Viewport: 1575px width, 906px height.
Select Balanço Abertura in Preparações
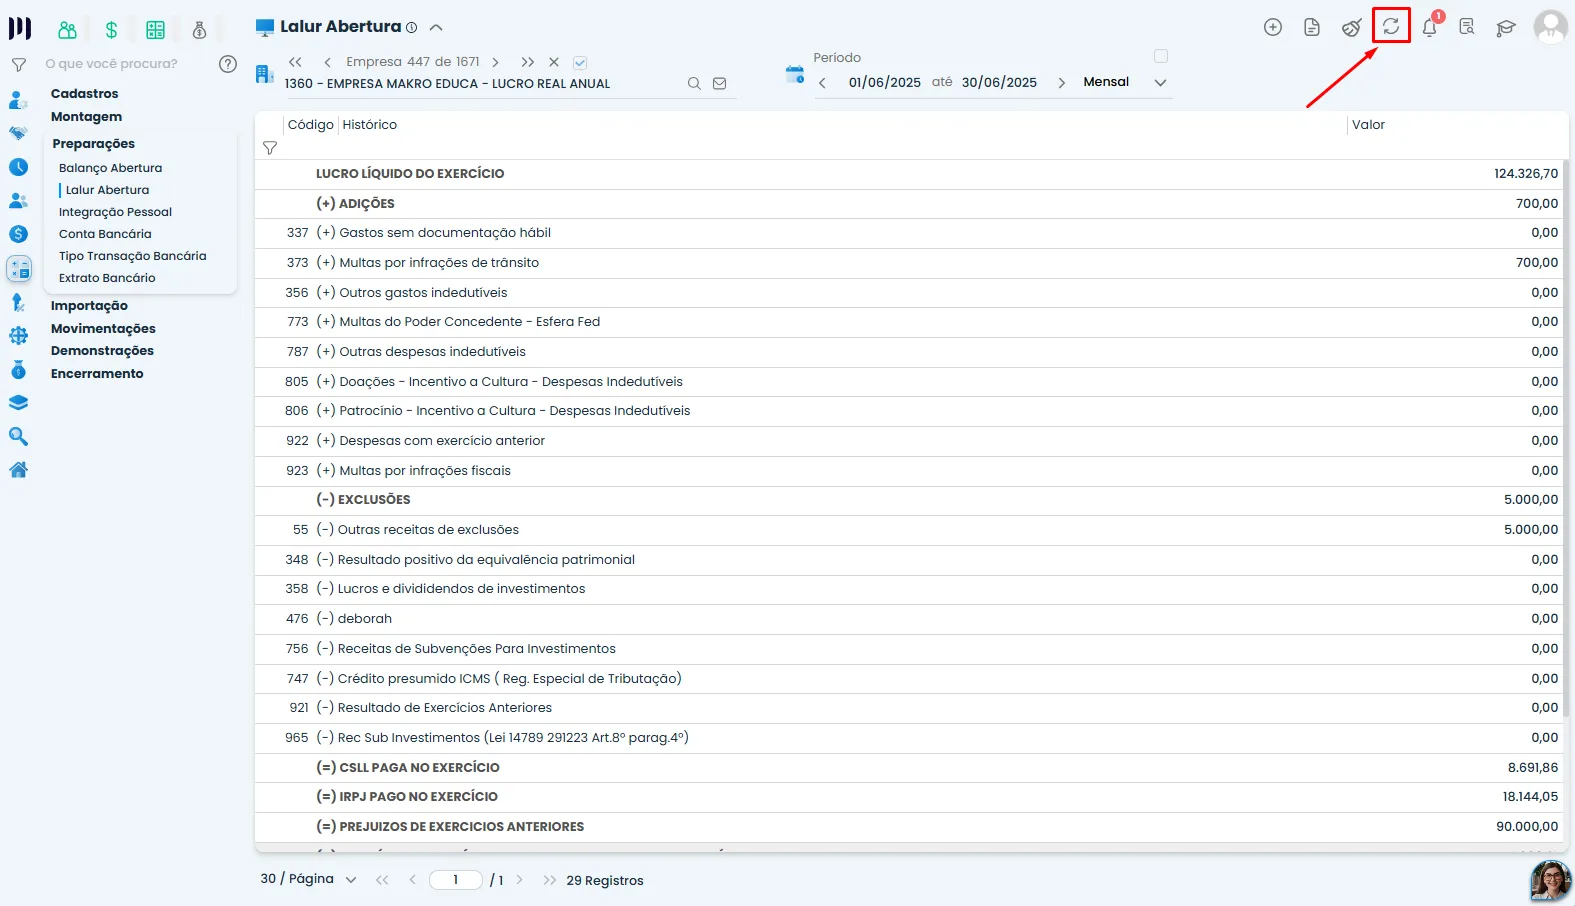[x=110, y=168]
